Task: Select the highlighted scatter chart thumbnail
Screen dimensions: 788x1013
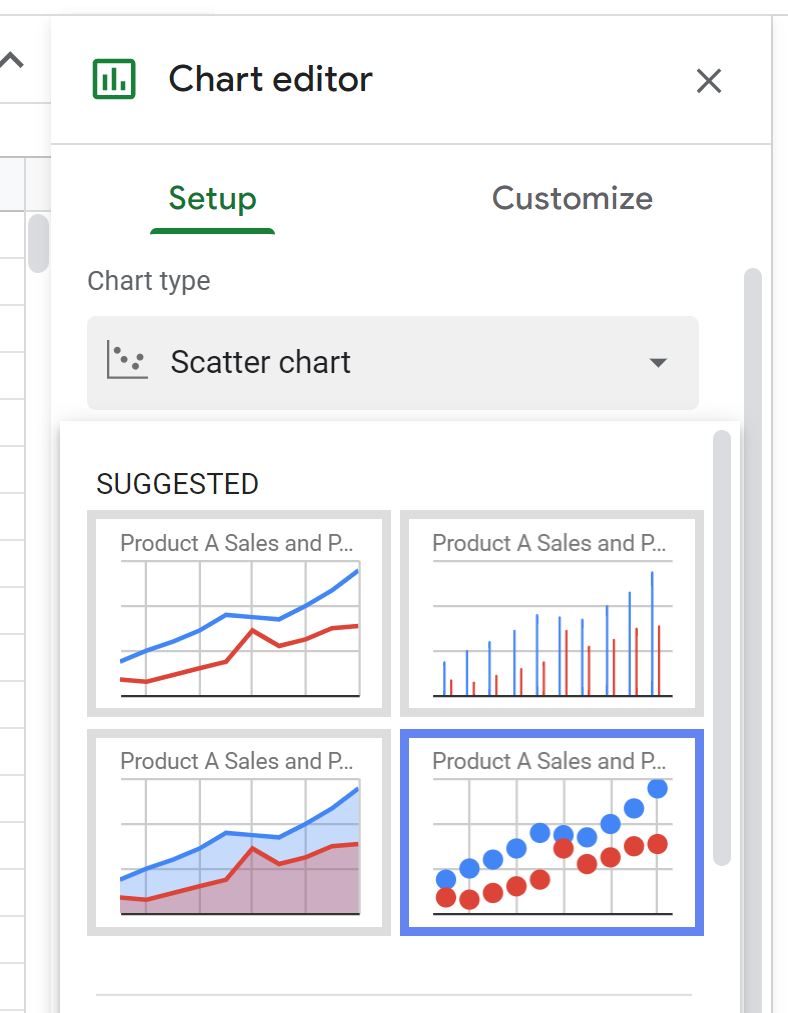Action: click(552, 832)
